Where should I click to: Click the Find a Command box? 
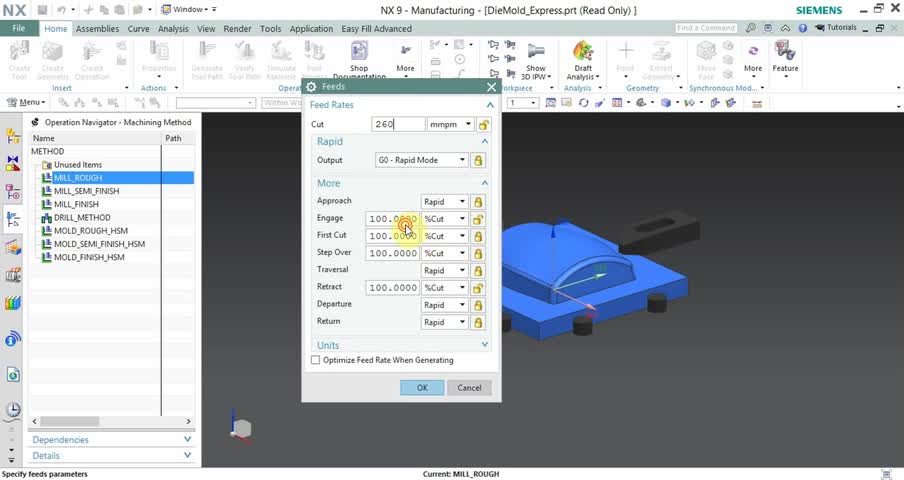pyautogui.click(x=706, y=28)
